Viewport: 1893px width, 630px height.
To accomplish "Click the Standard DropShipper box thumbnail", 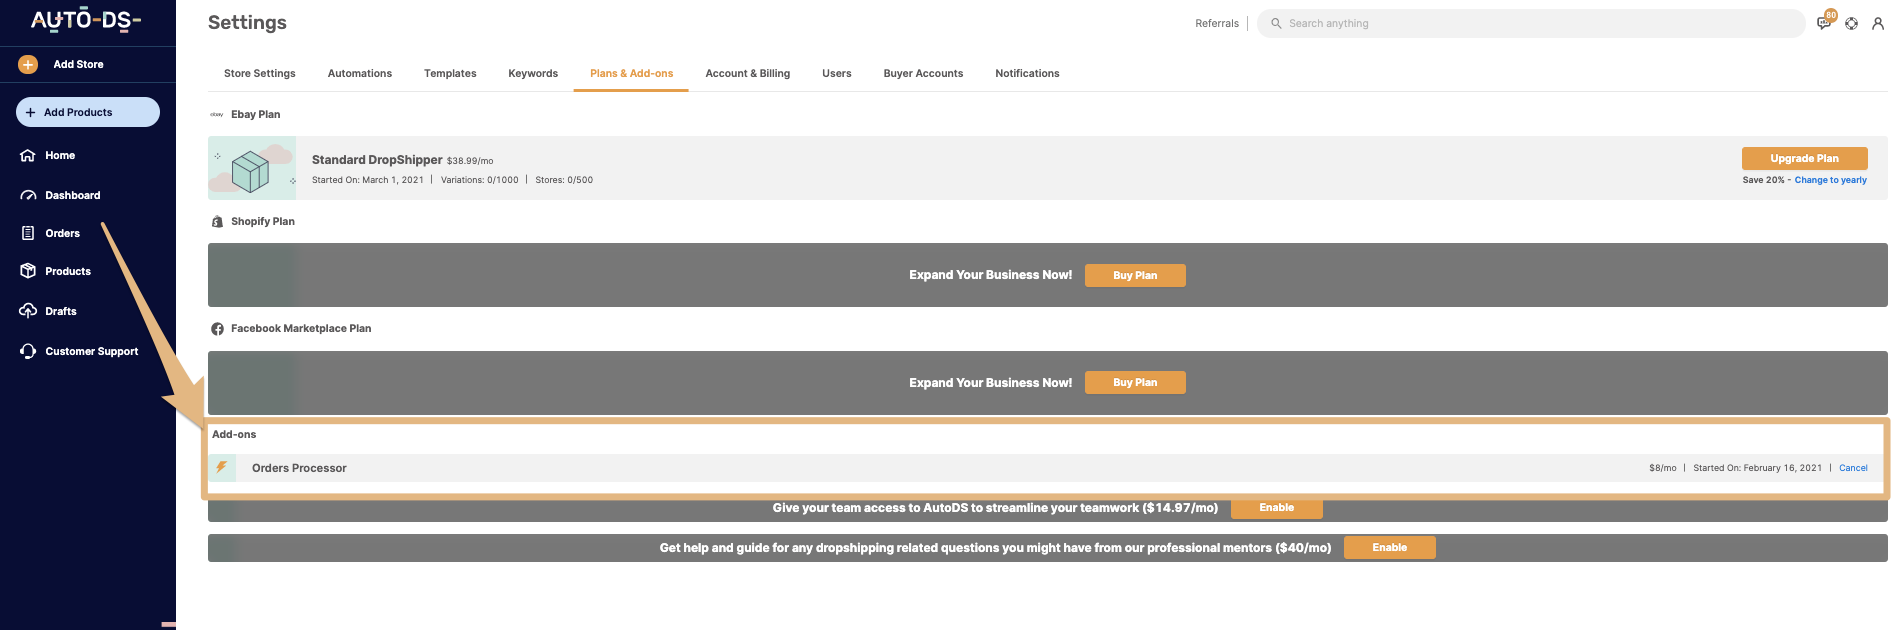I will [252, 168].
